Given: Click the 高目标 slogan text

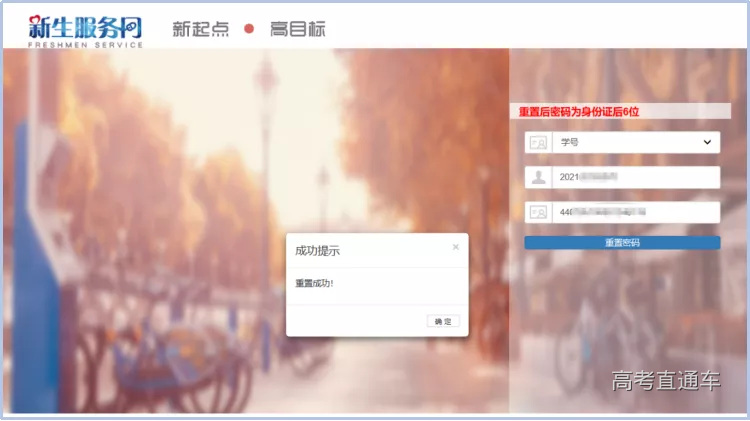Looking at the screenshot, I should tap(298, 29).
